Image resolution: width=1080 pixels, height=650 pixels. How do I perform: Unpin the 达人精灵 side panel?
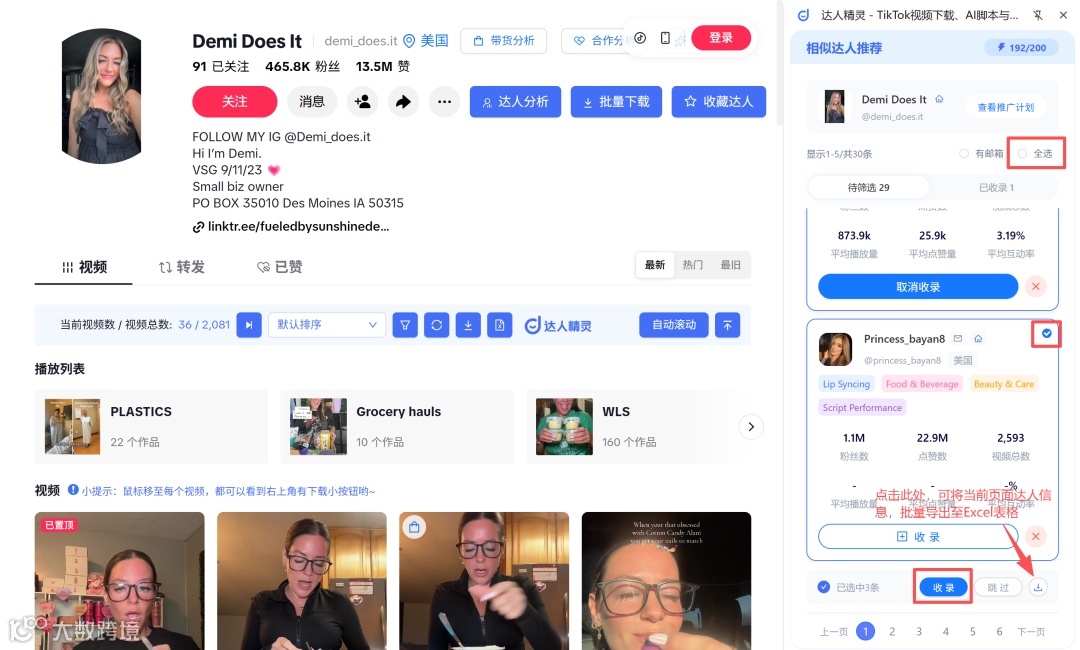click(x=1037, y=15)
